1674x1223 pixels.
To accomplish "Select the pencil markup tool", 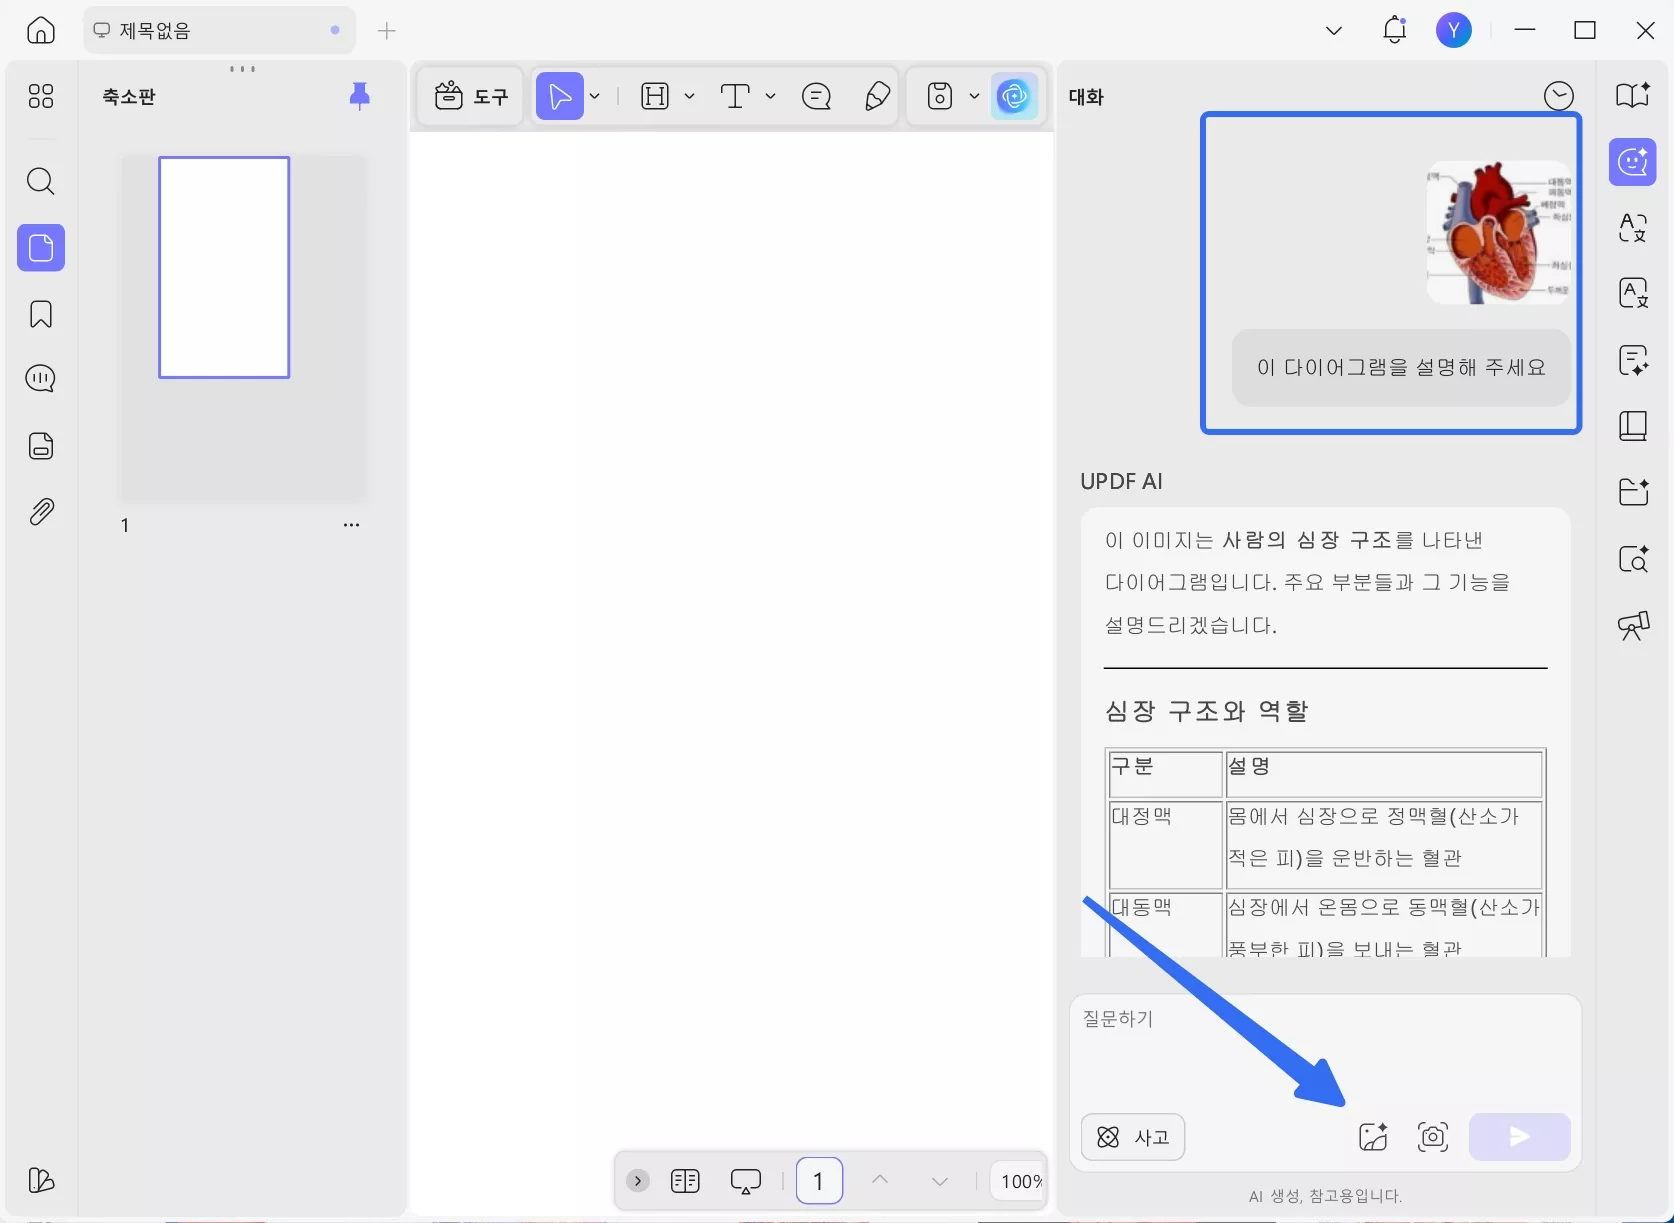I will tap(877, 96).
